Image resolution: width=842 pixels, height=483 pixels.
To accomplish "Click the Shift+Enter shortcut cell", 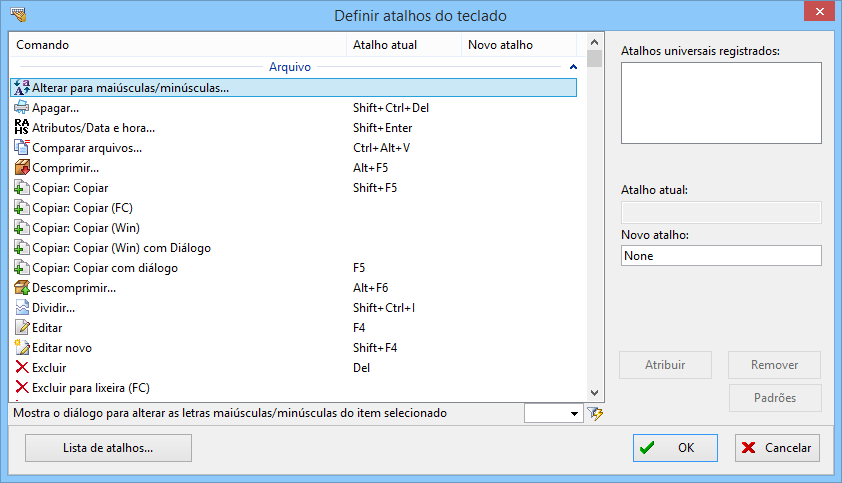I will (x=382, y=127).
